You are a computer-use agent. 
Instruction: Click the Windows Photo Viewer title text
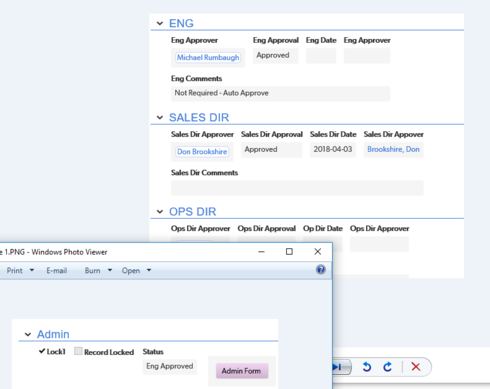(x=69, y=252)
